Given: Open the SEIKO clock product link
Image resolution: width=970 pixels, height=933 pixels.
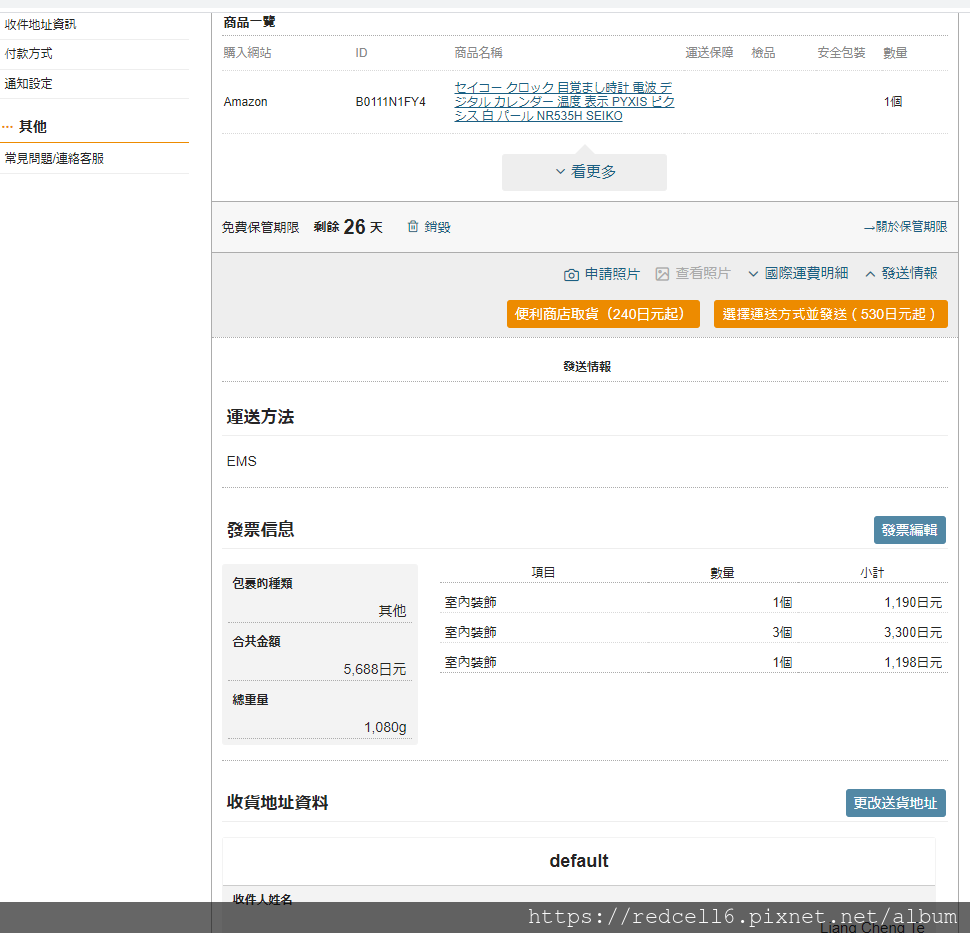Looking at the screenshot, I should coord(564,101).
